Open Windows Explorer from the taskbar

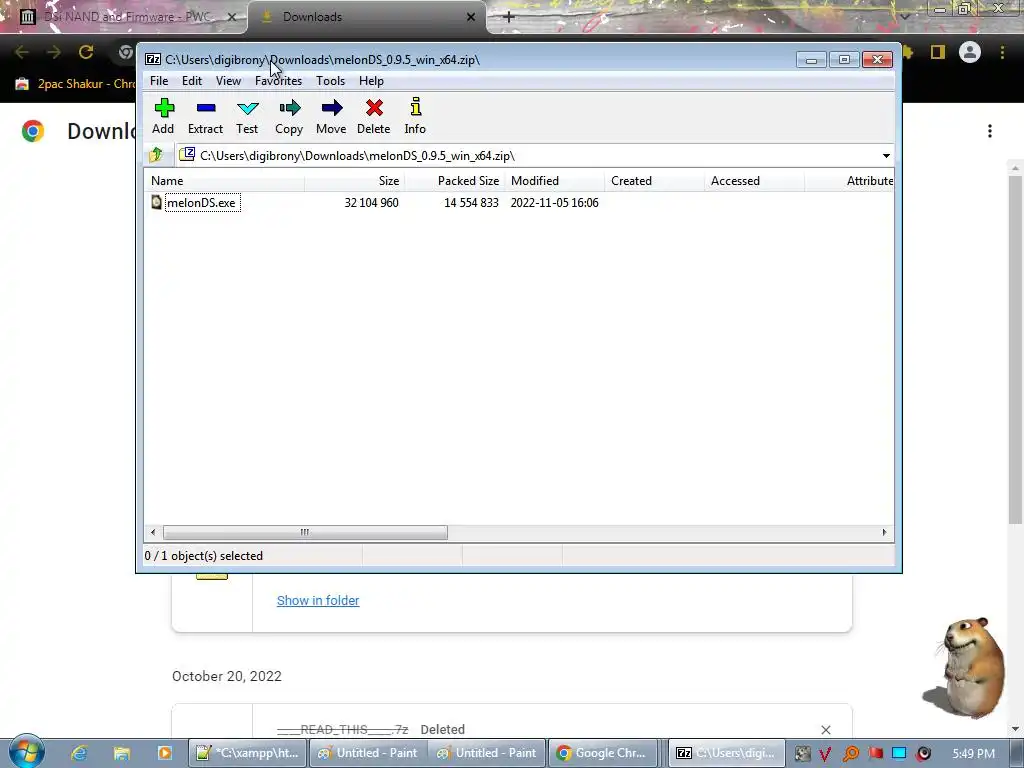click(x=122, y=753)
